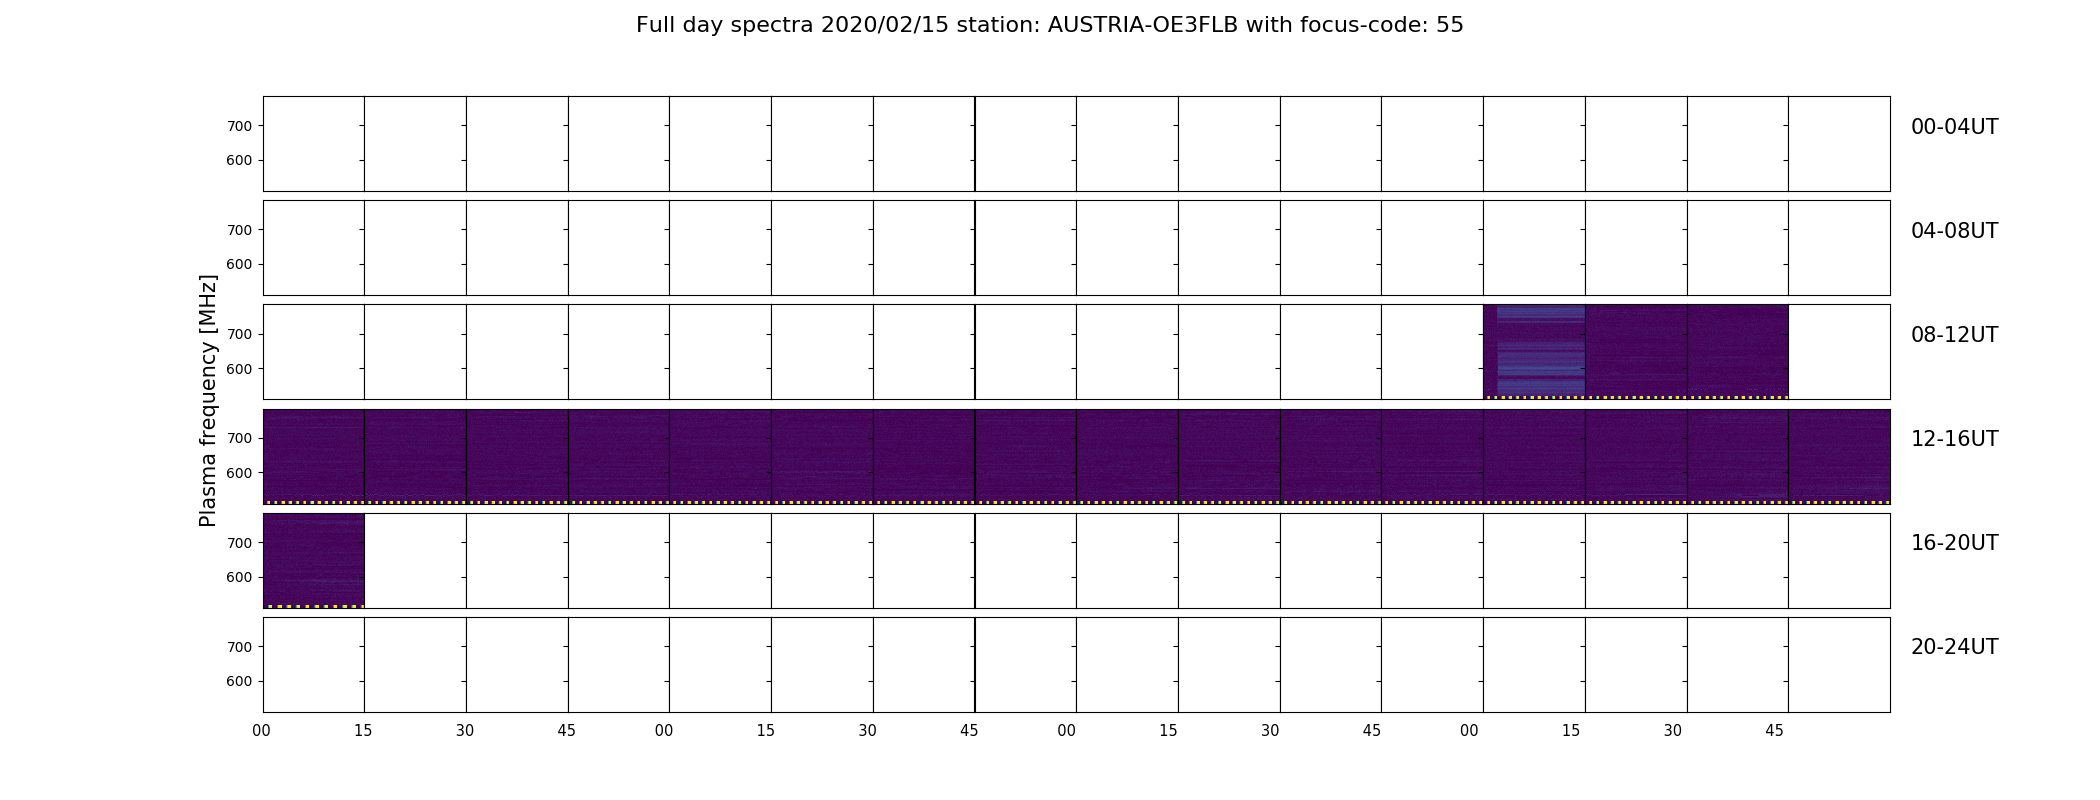Select the "08-12UT" row label

[x=1954, y=335]
